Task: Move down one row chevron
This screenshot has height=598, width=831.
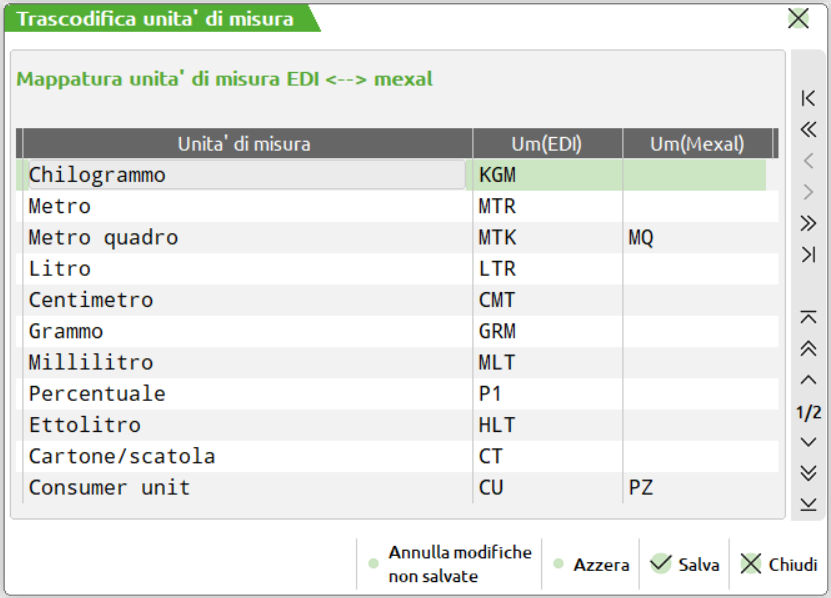Action: [809, 442]
